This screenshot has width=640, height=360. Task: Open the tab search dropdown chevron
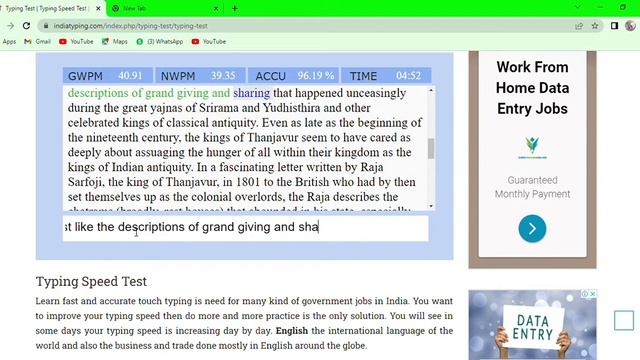(x=578, y=7)
